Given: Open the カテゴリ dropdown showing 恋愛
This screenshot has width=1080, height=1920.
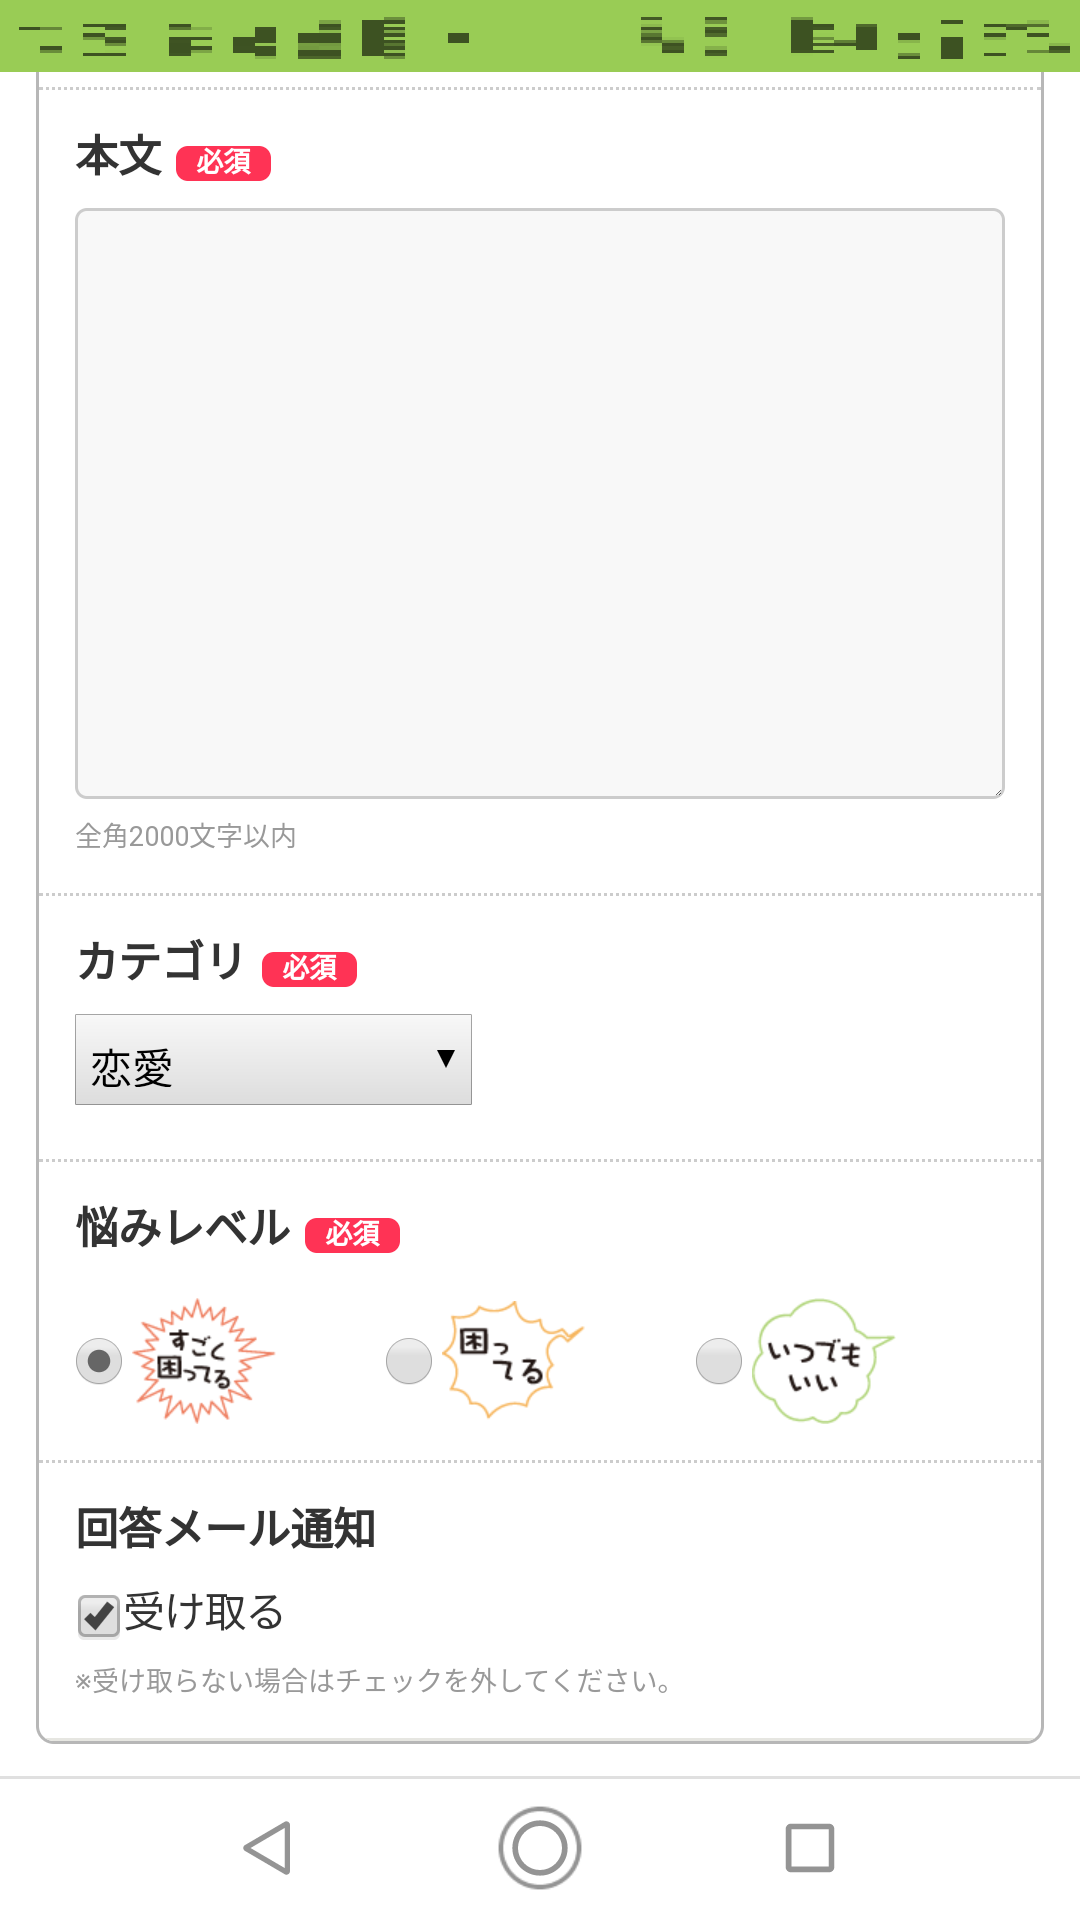Looking at the screenshot, I should [x=273, y=1060].
